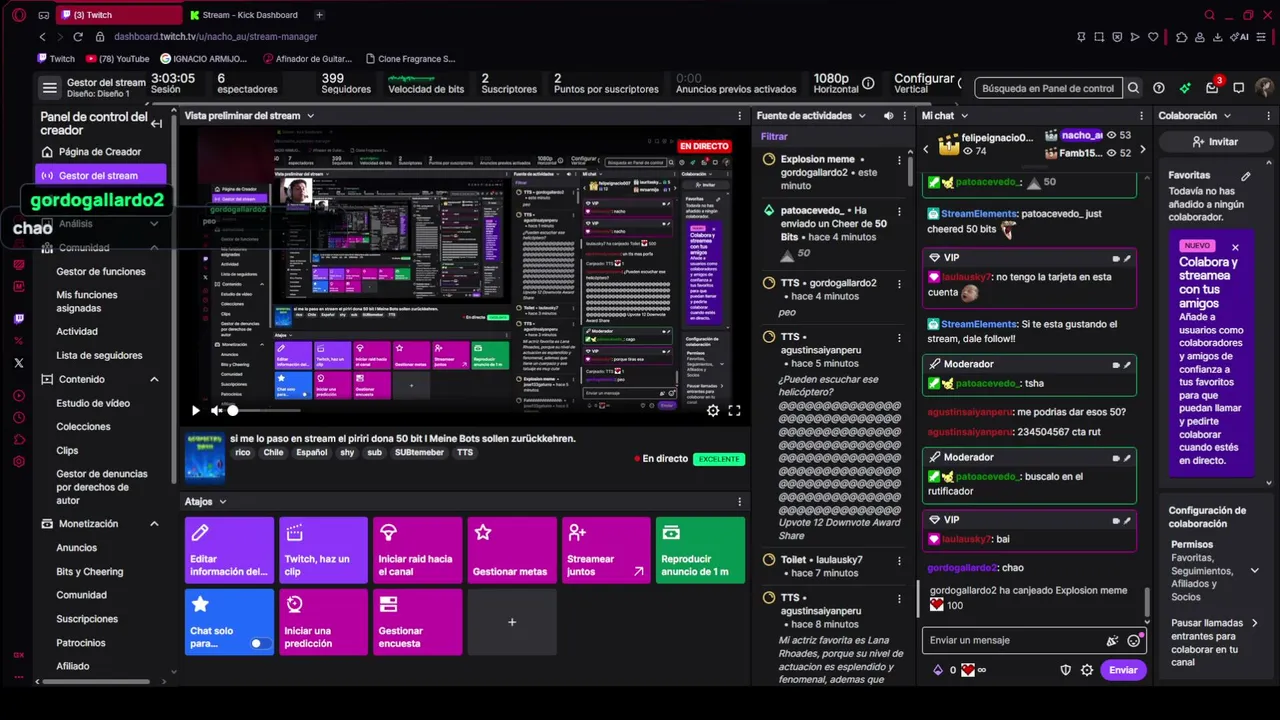Collapse the Contenido section

154,379
